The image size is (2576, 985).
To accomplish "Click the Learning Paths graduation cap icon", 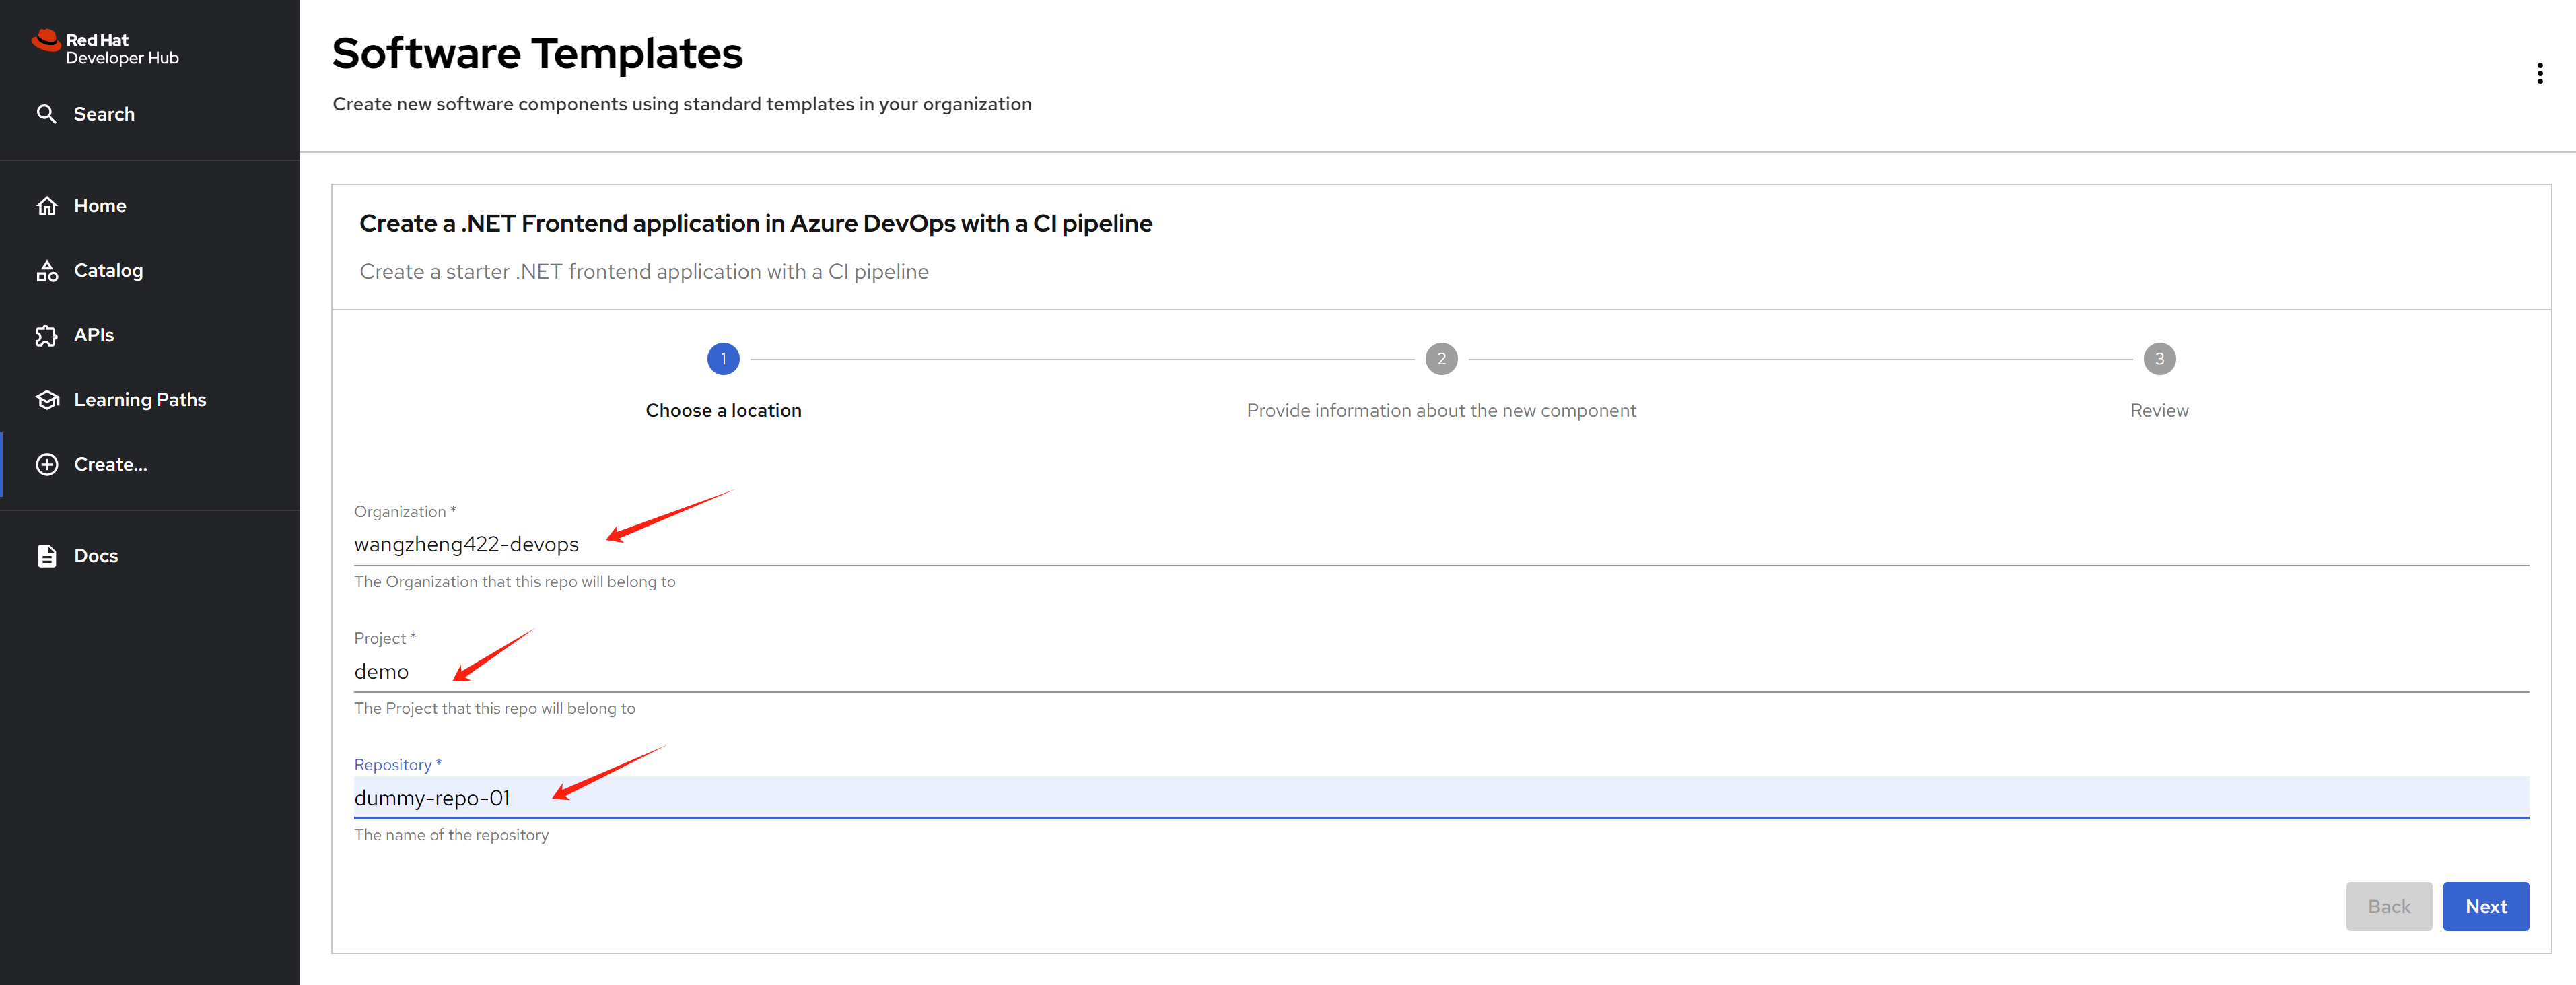I will pyautogui.click(x=47, y=400).
